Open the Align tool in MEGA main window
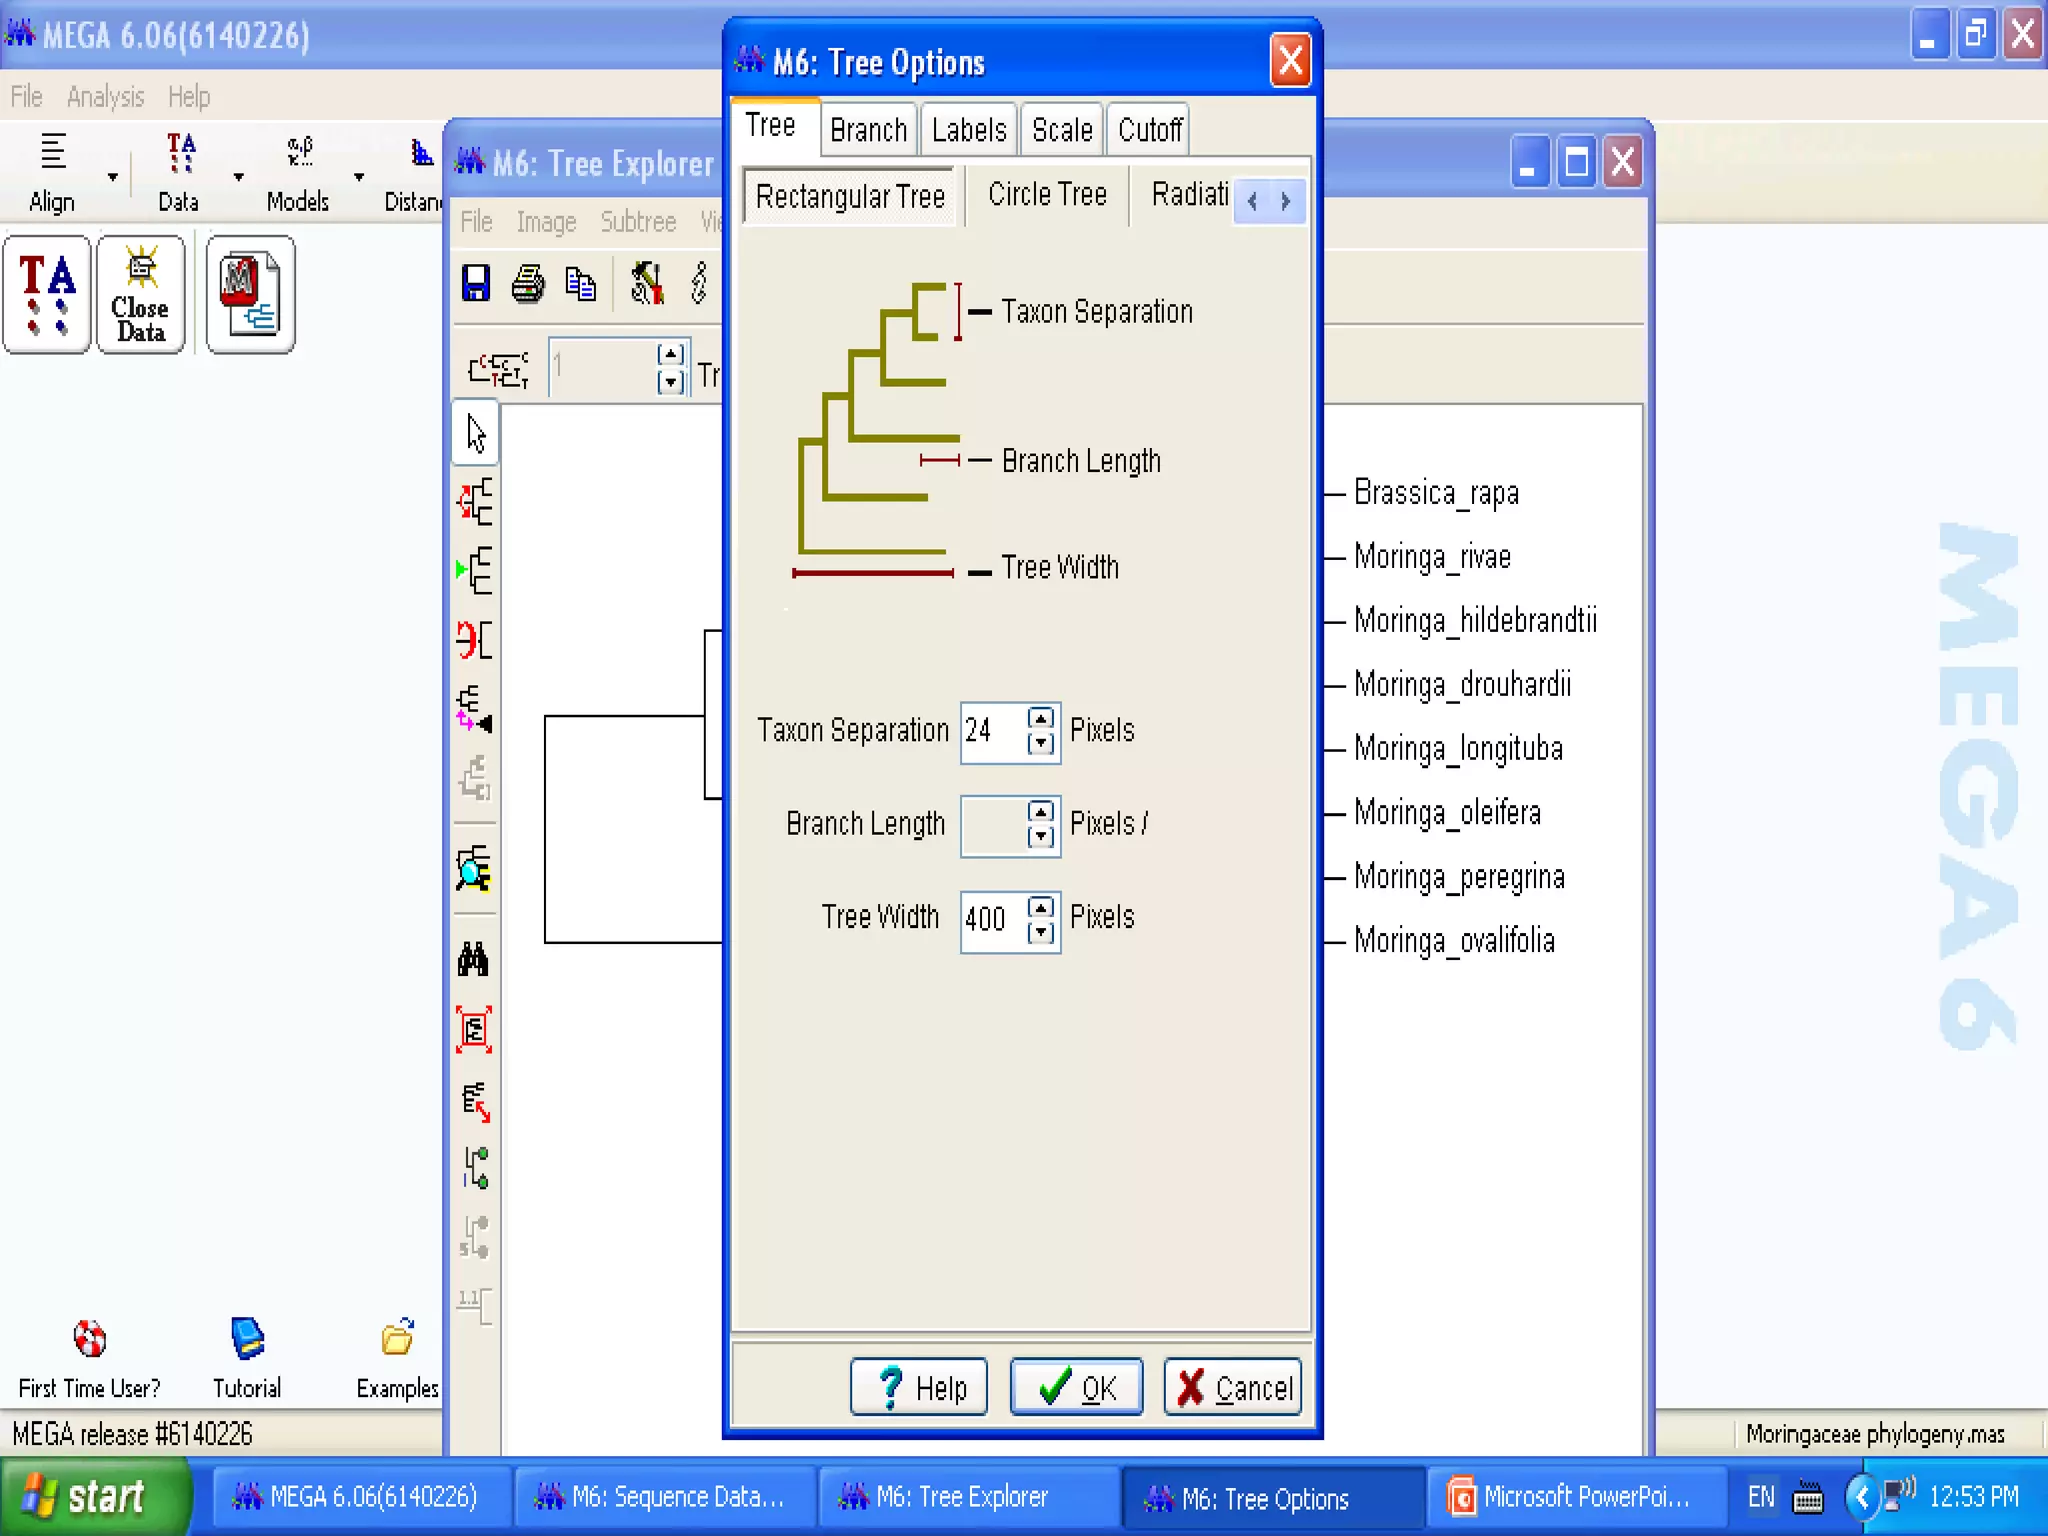The height and width of the screenshot is (1536, 2048). 52,172
